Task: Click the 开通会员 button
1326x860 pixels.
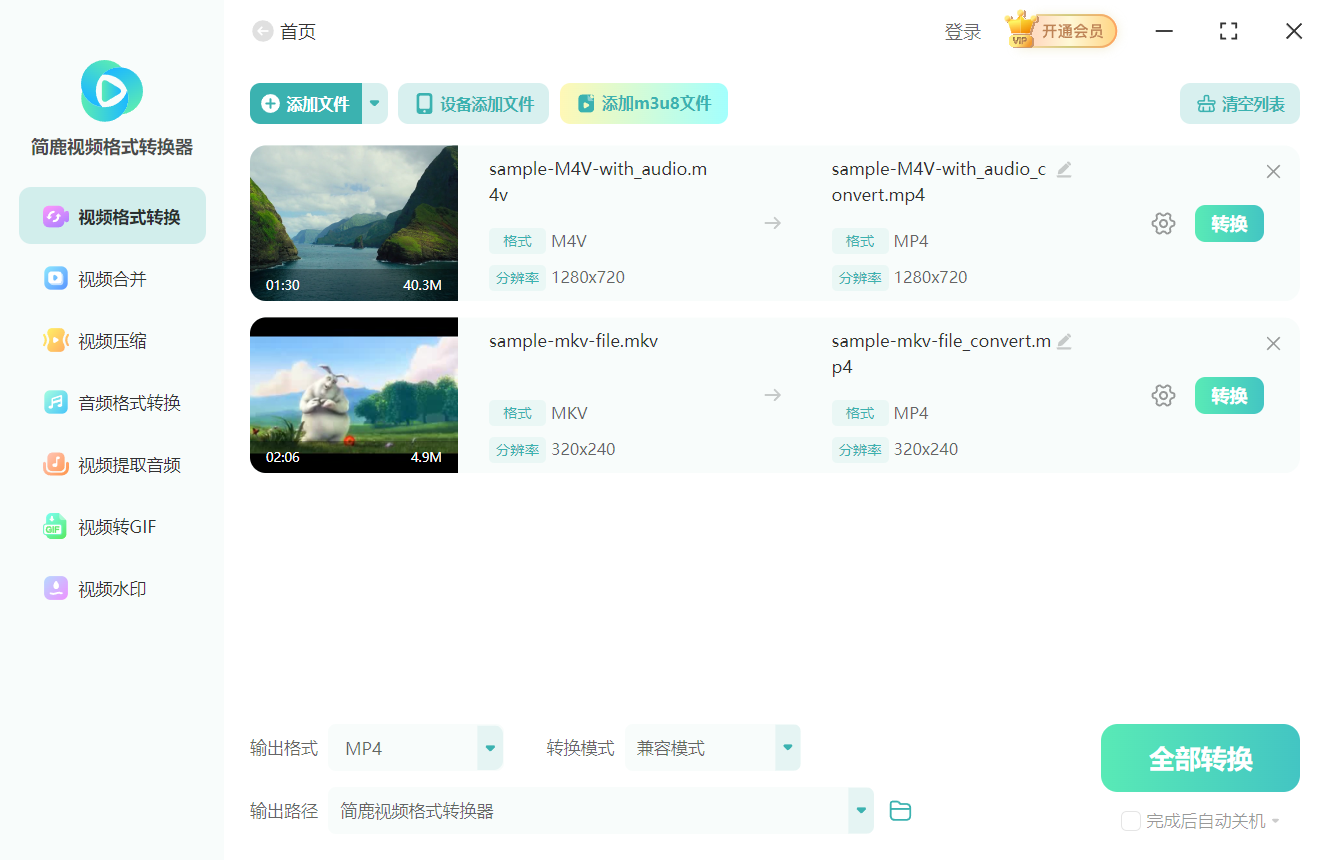Action: tap(1073, 31)
